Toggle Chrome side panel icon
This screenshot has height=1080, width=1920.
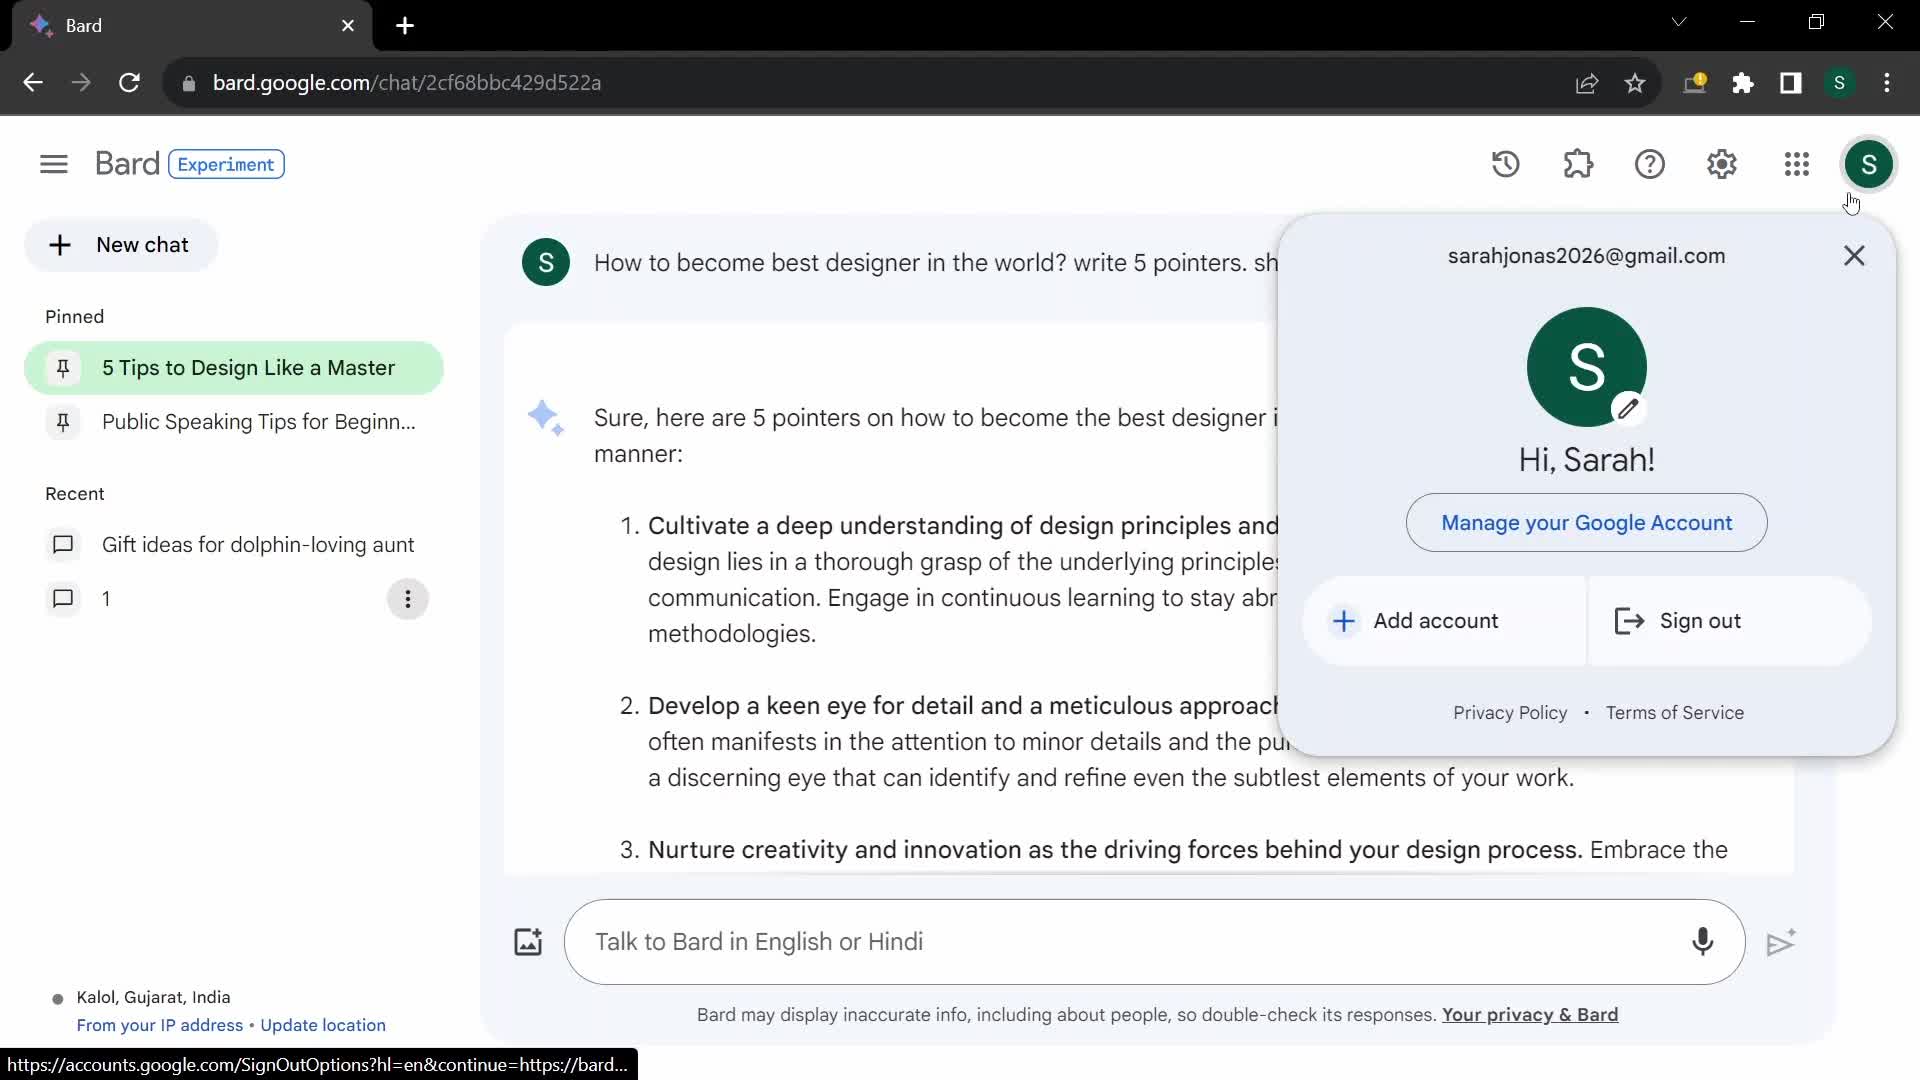(x=1791, y=83)
